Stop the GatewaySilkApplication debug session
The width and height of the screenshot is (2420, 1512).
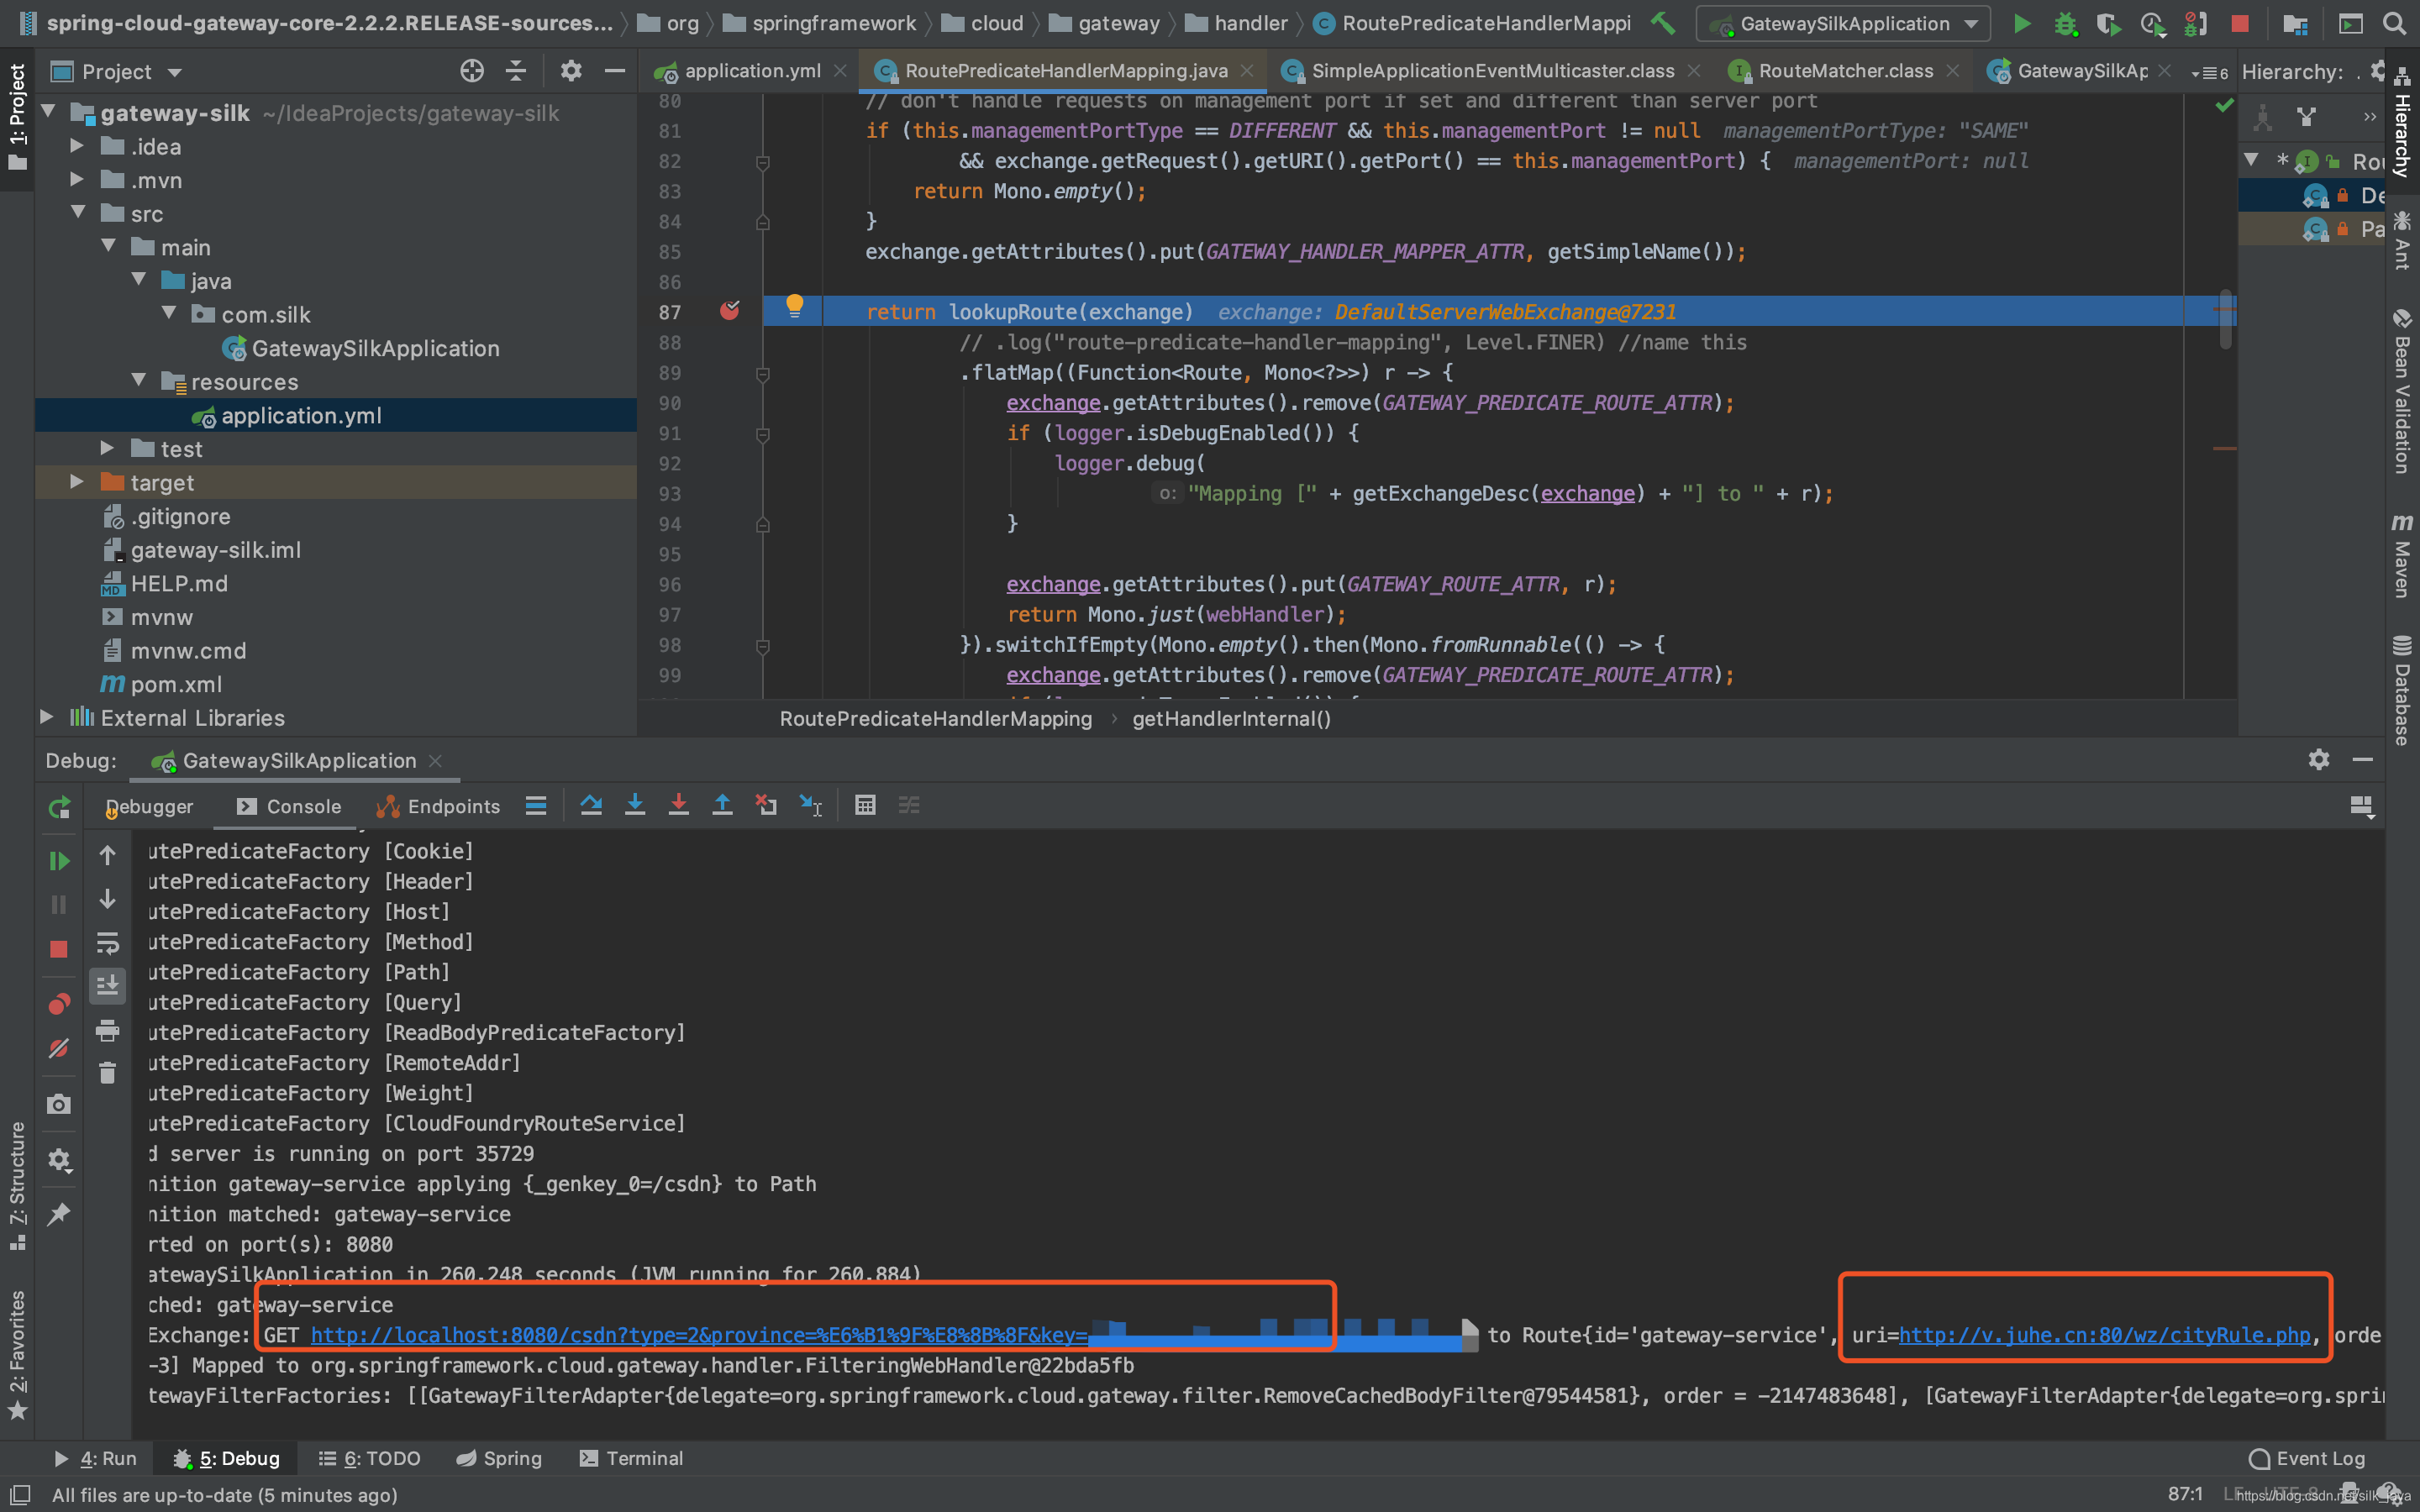click(x=59, y=949)
